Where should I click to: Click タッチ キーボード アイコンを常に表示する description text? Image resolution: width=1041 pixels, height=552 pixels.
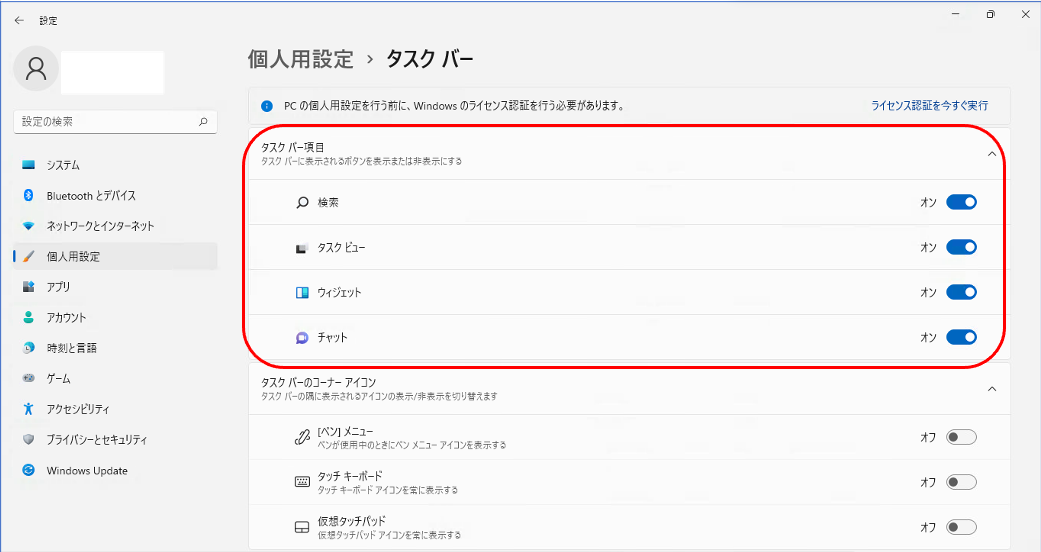pyautogui.click(x=388, y=490)
